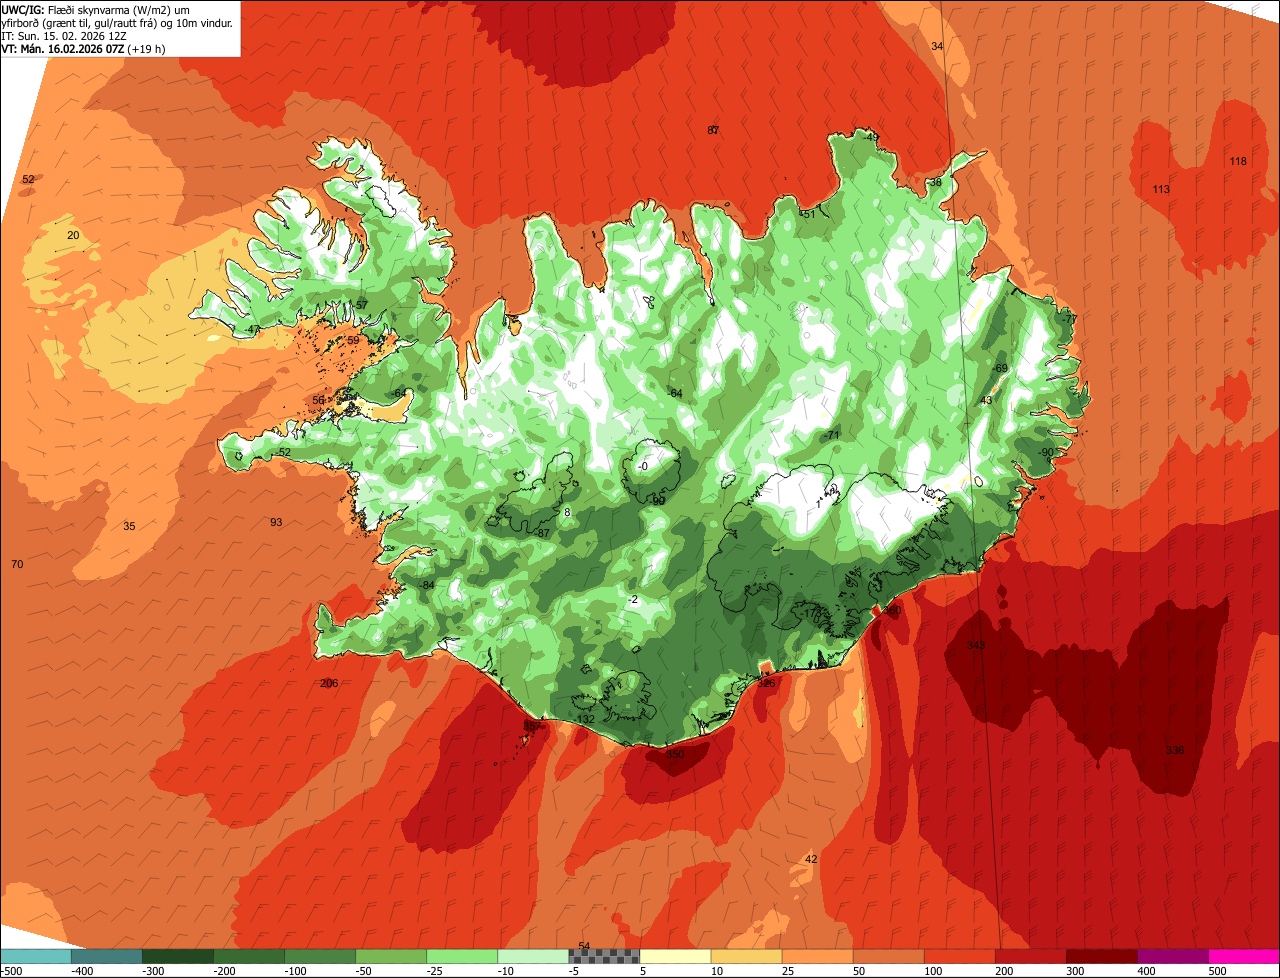Click the map value '113' over the sea
This screenshot has height=978, width=1280.
pos(1161,189)
